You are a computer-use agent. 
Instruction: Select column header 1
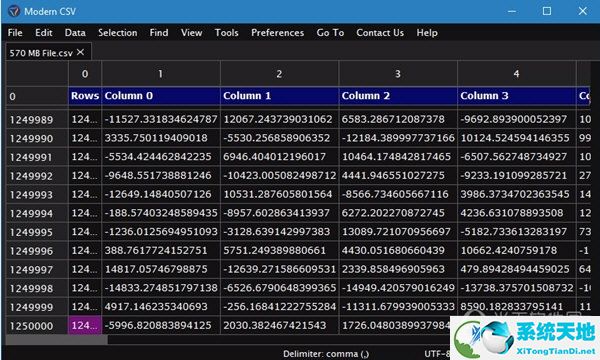tap(161, 74)
